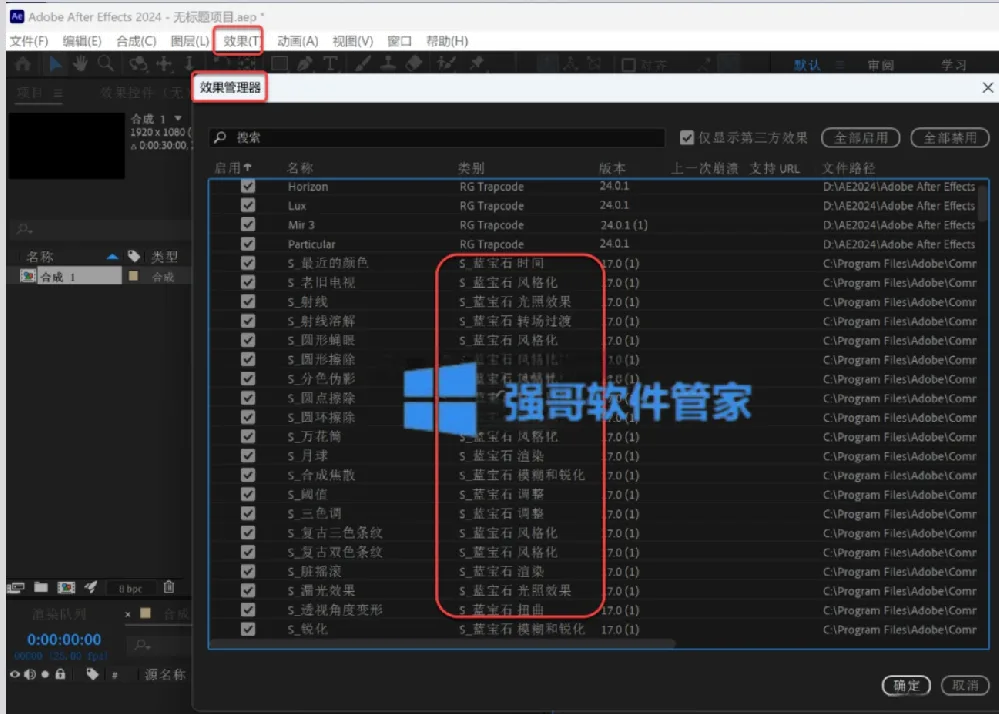The image size is (999, 714).
Task: Switch to the 学习 workspace
Action: coord(954,65)
